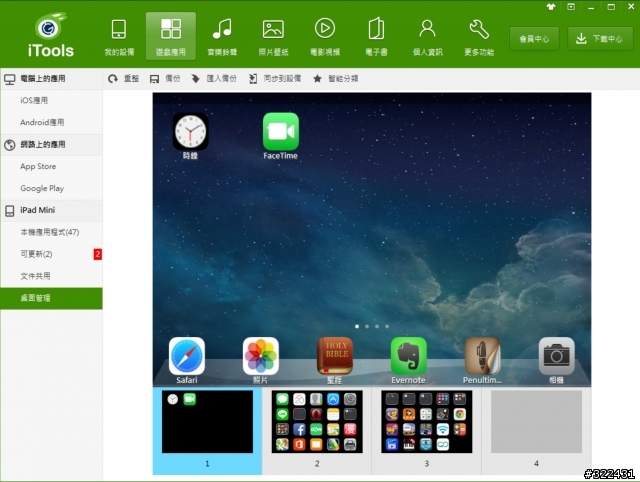Click the Holy Bible dock icon
This screenshot has height=482, width=640.
pyautogui.click(x=335, y=356)
